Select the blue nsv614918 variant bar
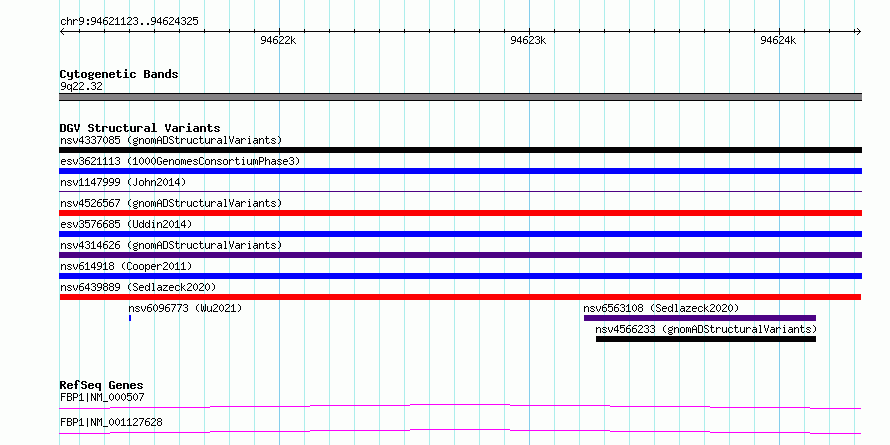 [x=460, y=276]
